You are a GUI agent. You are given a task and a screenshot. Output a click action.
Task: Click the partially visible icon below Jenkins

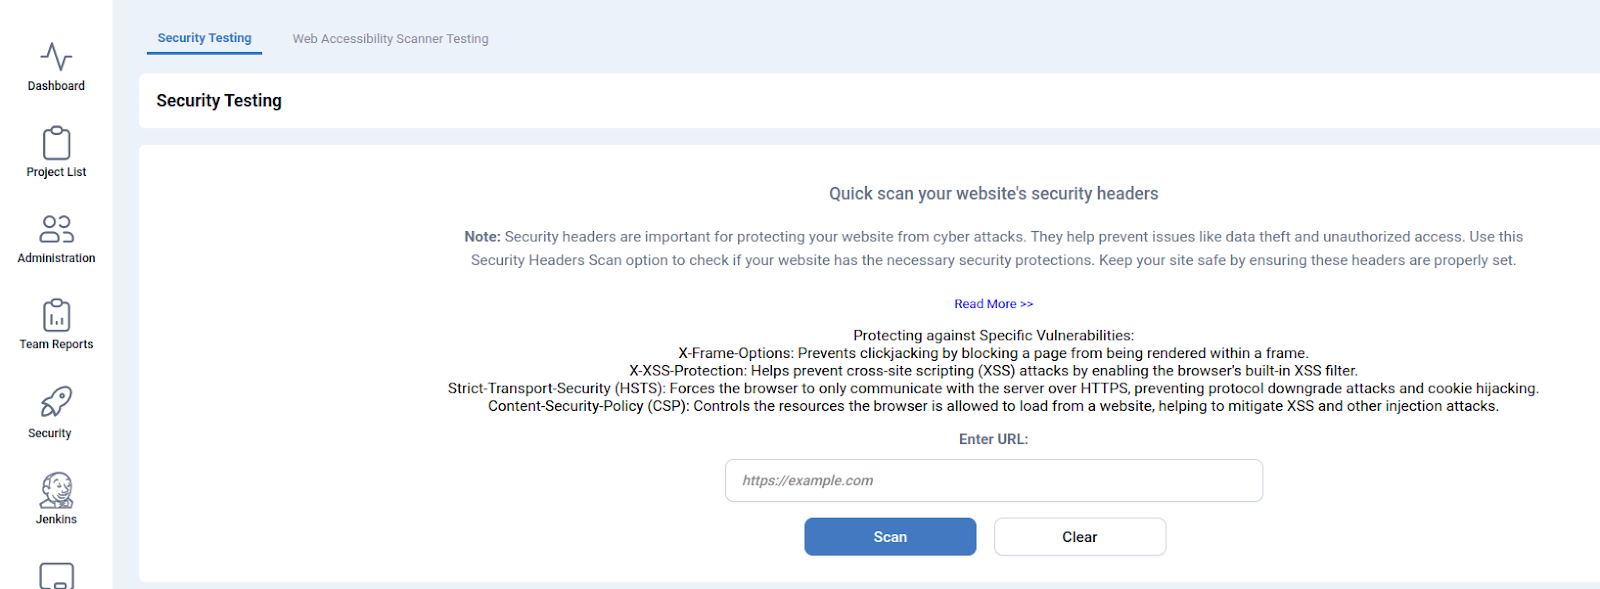click(x=56, y=576)
